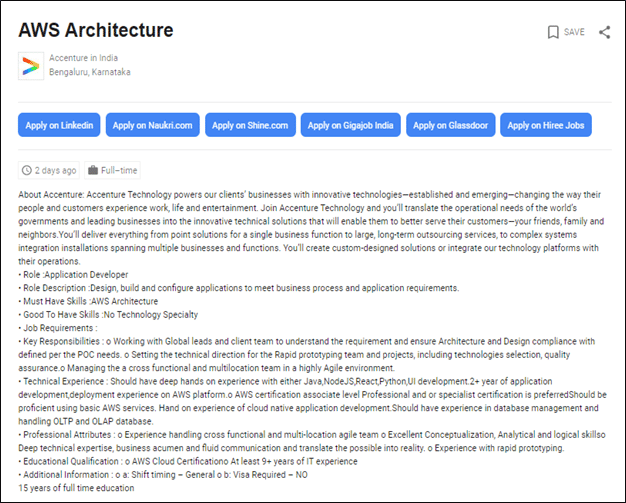Click the Accenture in India company name
The image size is (626, 503).
point(83,58)
